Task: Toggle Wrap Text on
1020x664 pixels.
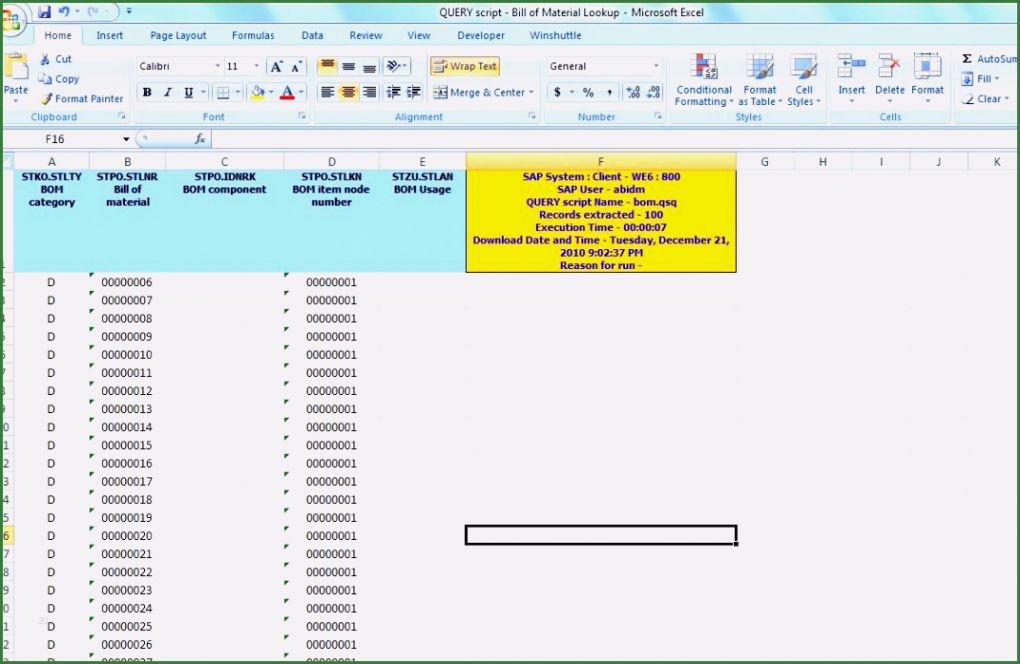Action: (463, 66)
